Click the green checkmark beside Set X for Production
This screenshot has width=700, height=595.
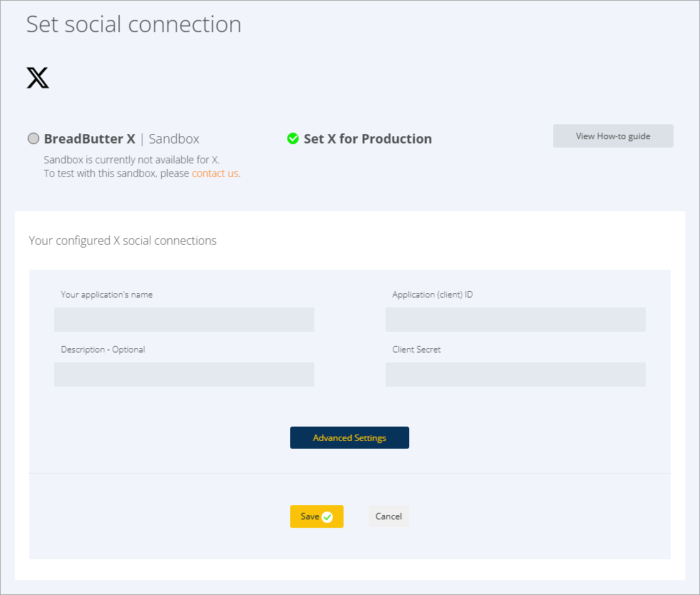(293, 139)
